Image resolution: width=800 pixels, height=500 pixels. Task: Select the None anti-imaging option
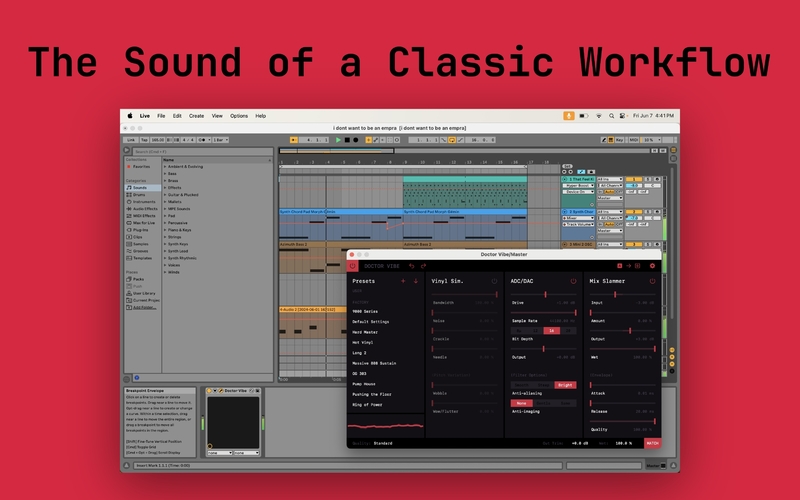coord(521,403)
